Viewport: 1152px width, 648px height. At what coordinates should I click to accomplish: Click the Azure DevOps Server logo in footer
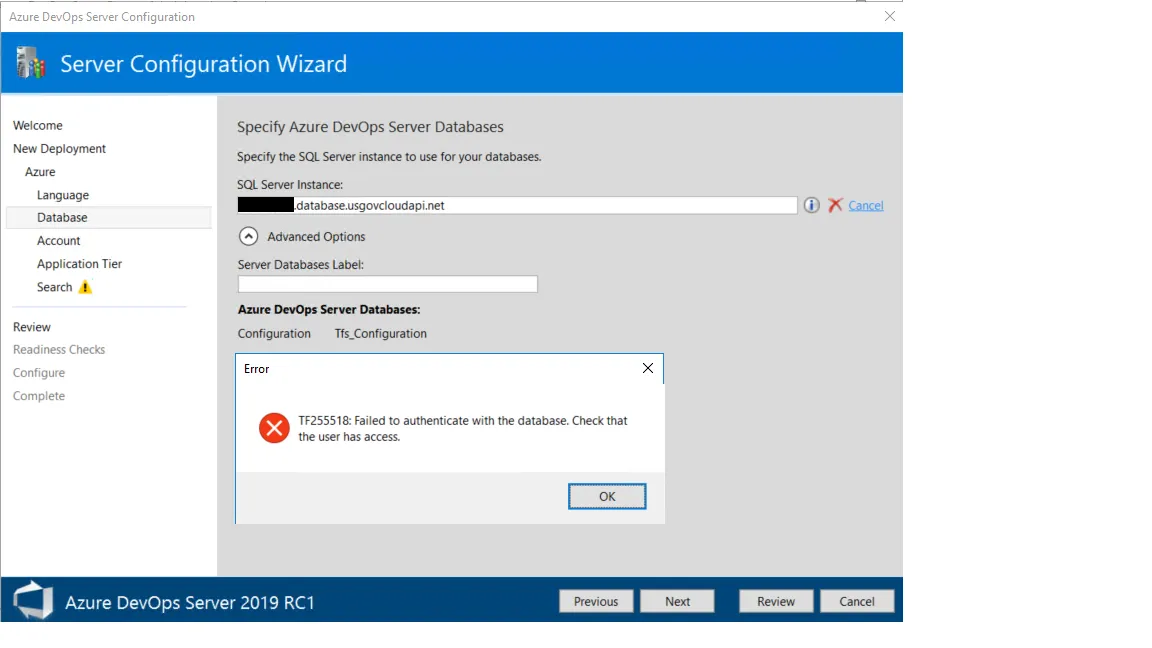tap(33, 600)
